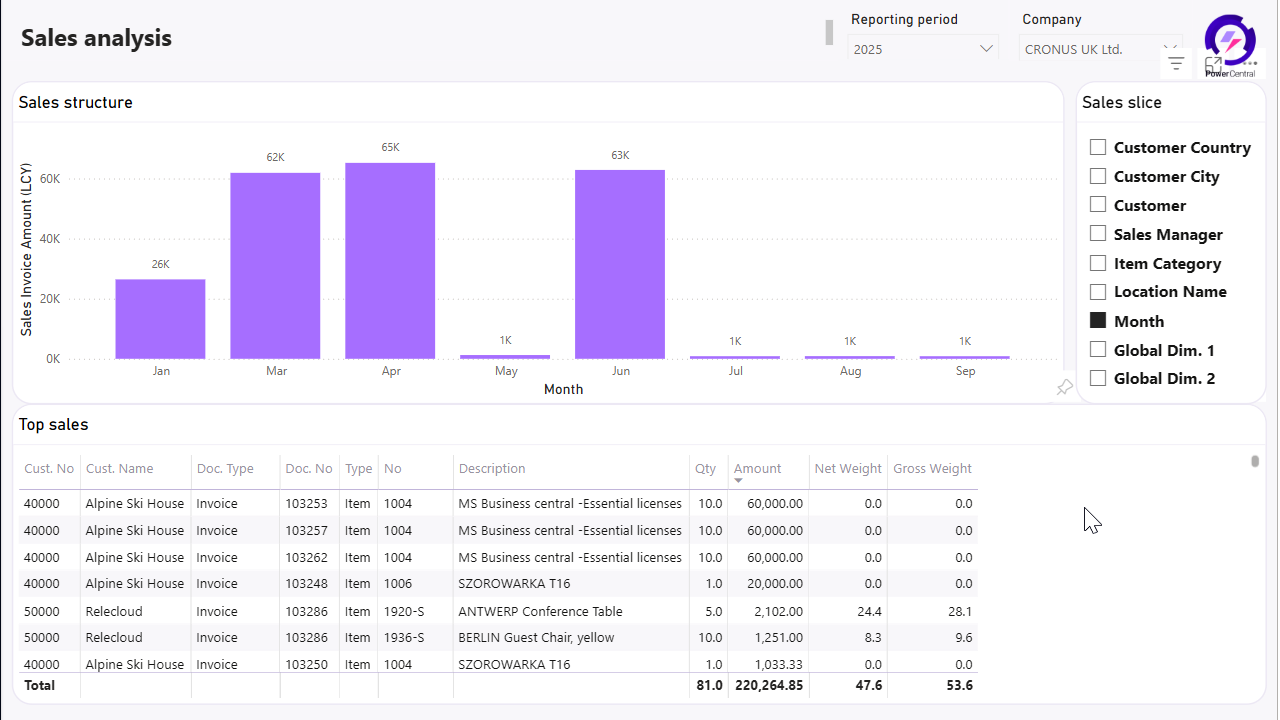
Task: Click document number 103257 in the table
Action: point(306,530)
